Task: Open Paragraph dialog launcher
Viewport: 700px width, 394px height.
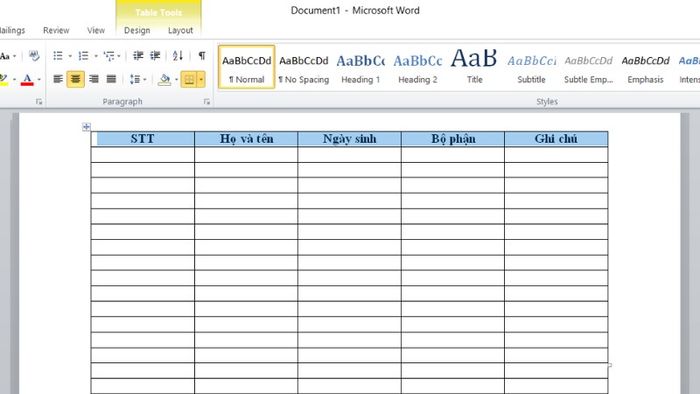Action: (x=207, y=102)
